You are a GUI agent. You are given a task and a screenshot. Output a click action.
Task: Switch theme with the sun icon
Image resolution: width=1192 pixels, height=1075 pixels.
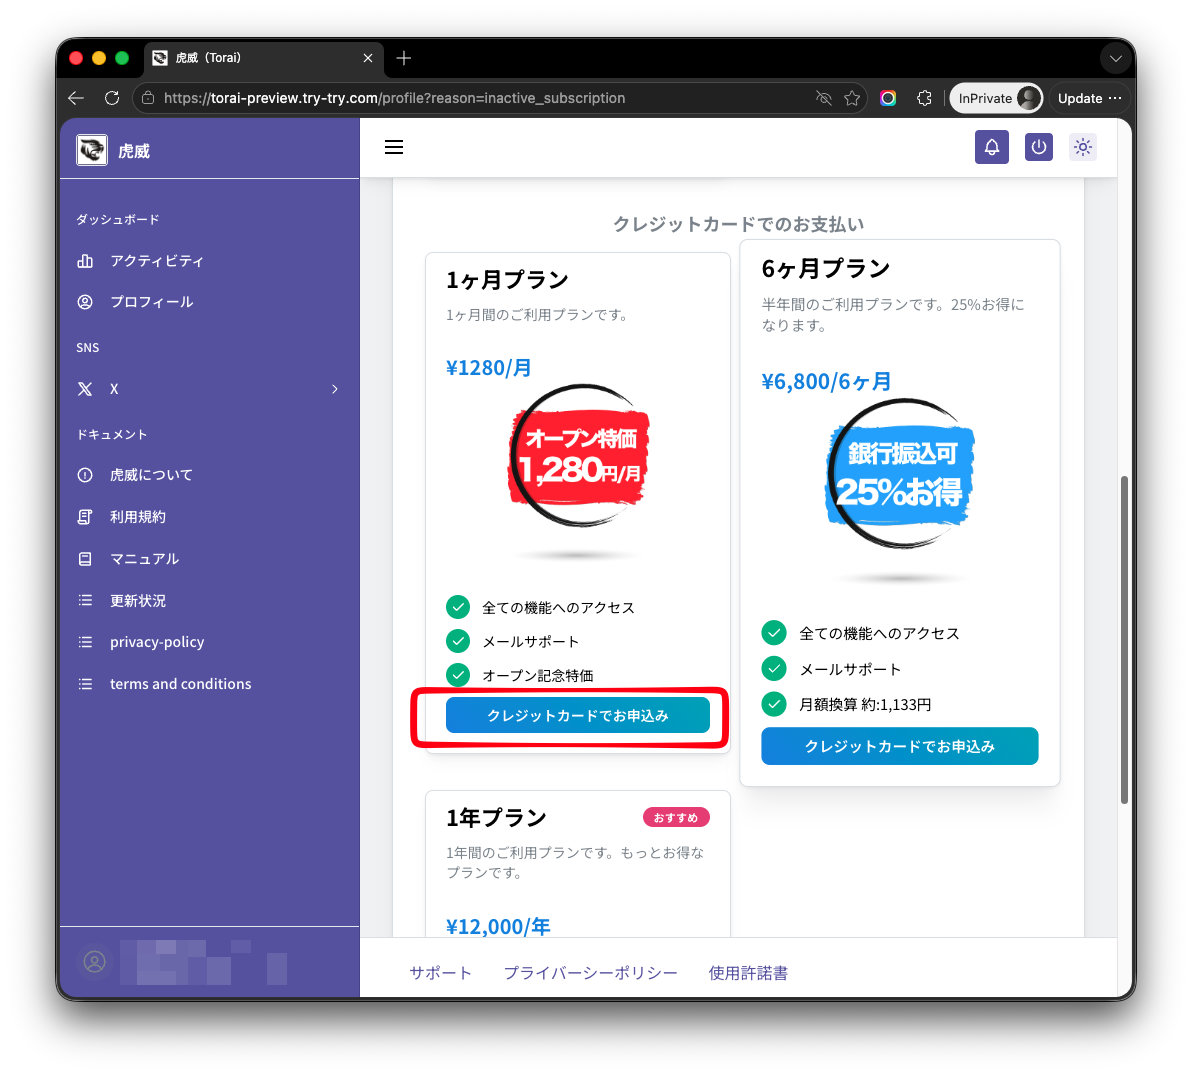coord(1083,147)
